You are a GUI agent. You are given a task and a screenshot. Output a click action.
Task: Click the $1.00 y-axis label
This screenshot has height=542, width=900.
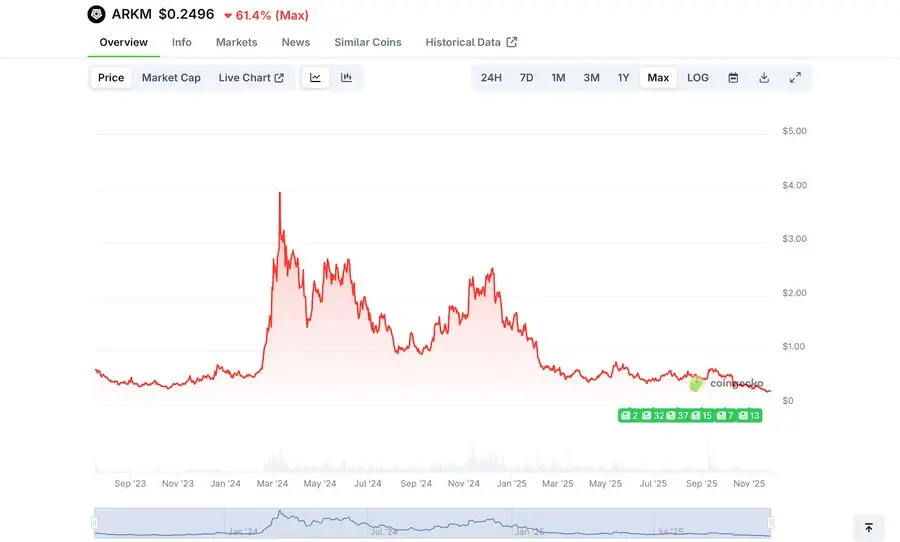click(x=793, y=346)
